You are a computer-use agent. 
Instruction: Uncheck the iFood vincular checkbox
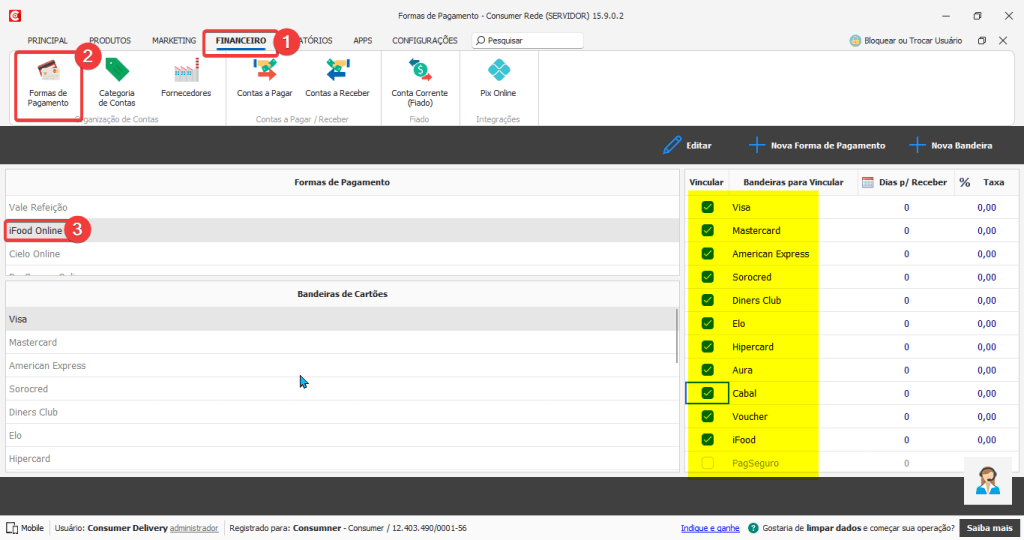click(x=707, y=439)
